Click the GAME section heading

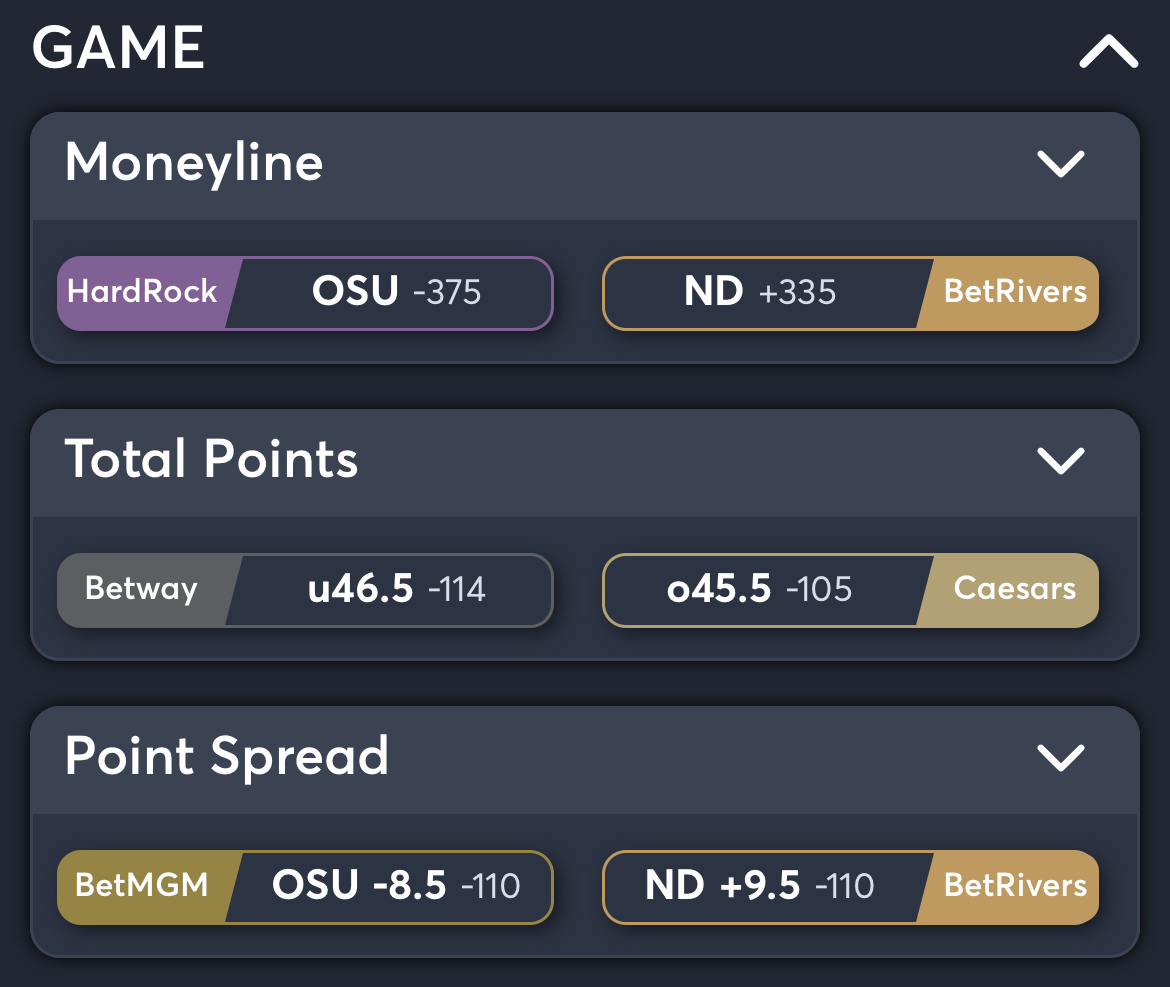click(x=117, y=47)
